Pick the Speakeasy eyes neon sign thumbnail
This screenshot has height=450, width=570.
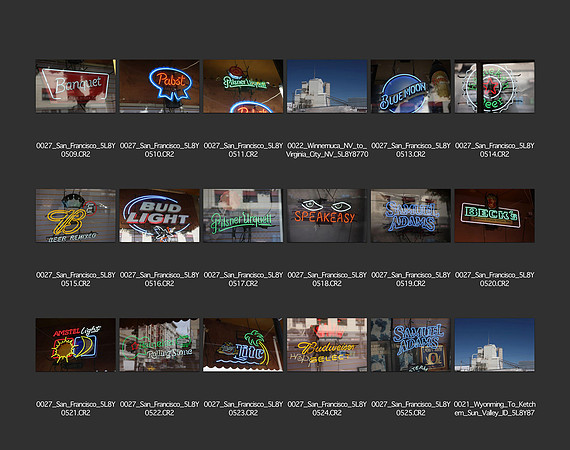(327, 216)
